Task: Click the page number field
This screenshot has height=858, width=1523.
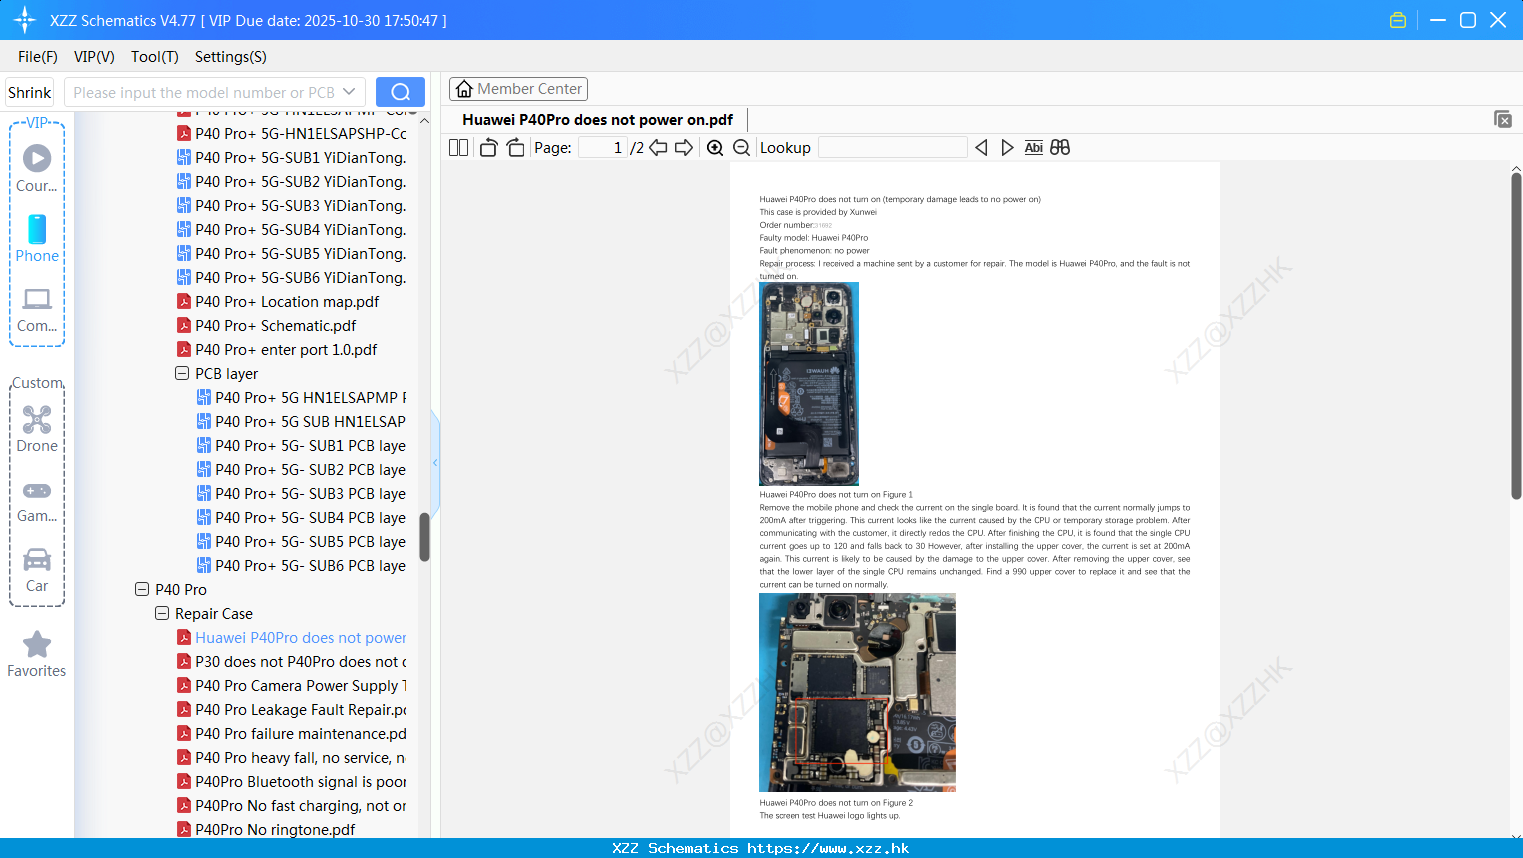Action: 603,147
